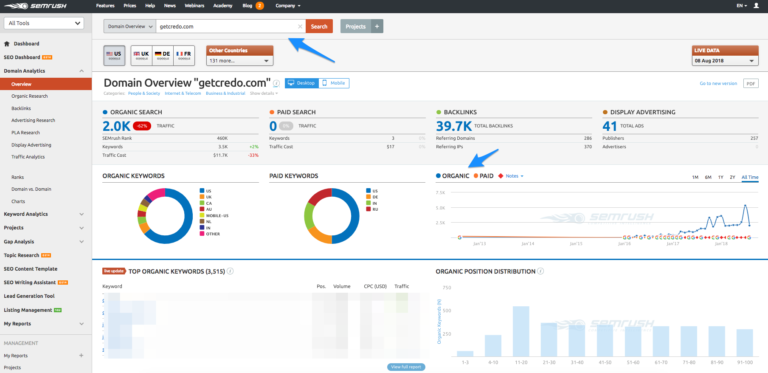
Task: Select the UK Google database flag
Action: (x=142, y=55)
